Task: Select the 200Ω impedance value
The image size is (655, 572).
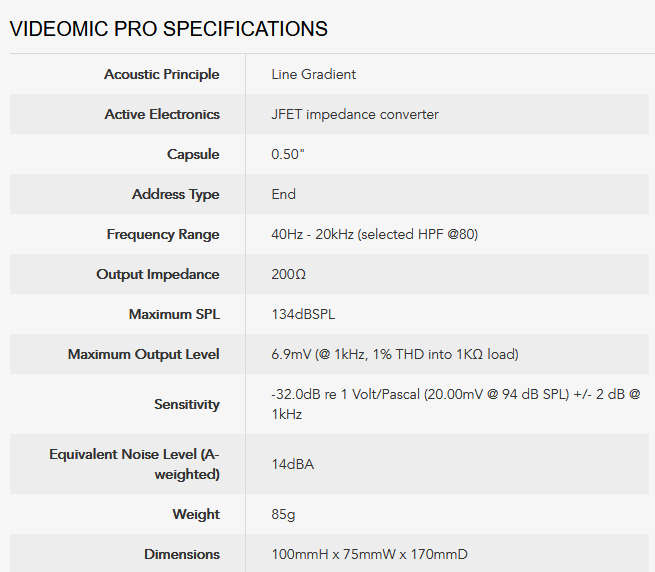Action: (x=289, y=274)
